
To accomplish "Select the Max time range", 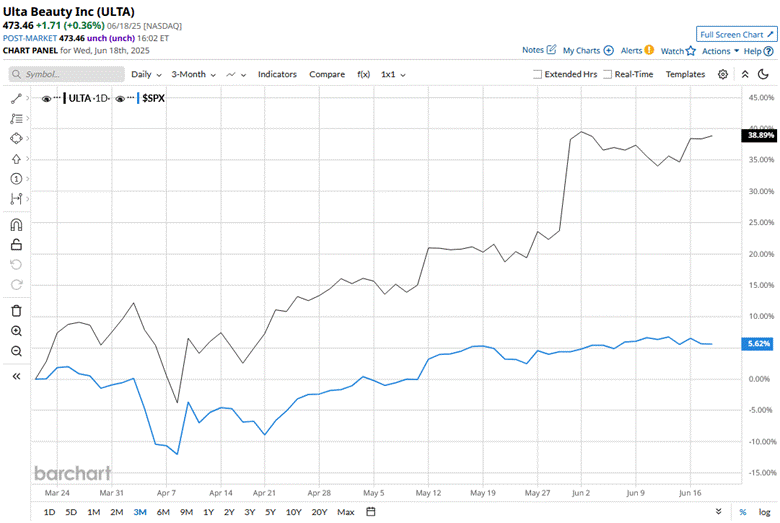I will point(346,512).
